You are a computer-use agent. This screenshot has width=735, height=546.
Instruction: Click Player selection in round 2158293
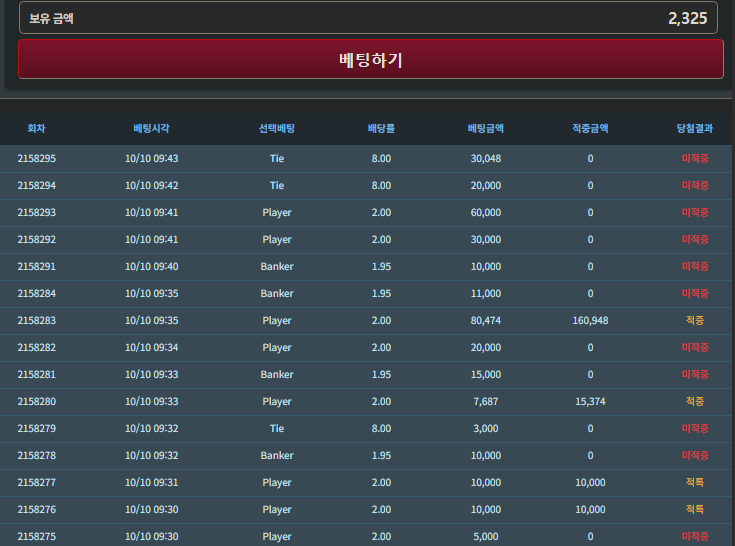pos(277,213)
